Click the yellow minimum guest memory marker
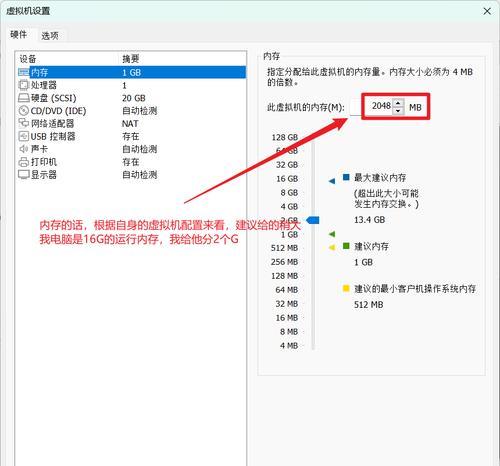 point(332,247)
